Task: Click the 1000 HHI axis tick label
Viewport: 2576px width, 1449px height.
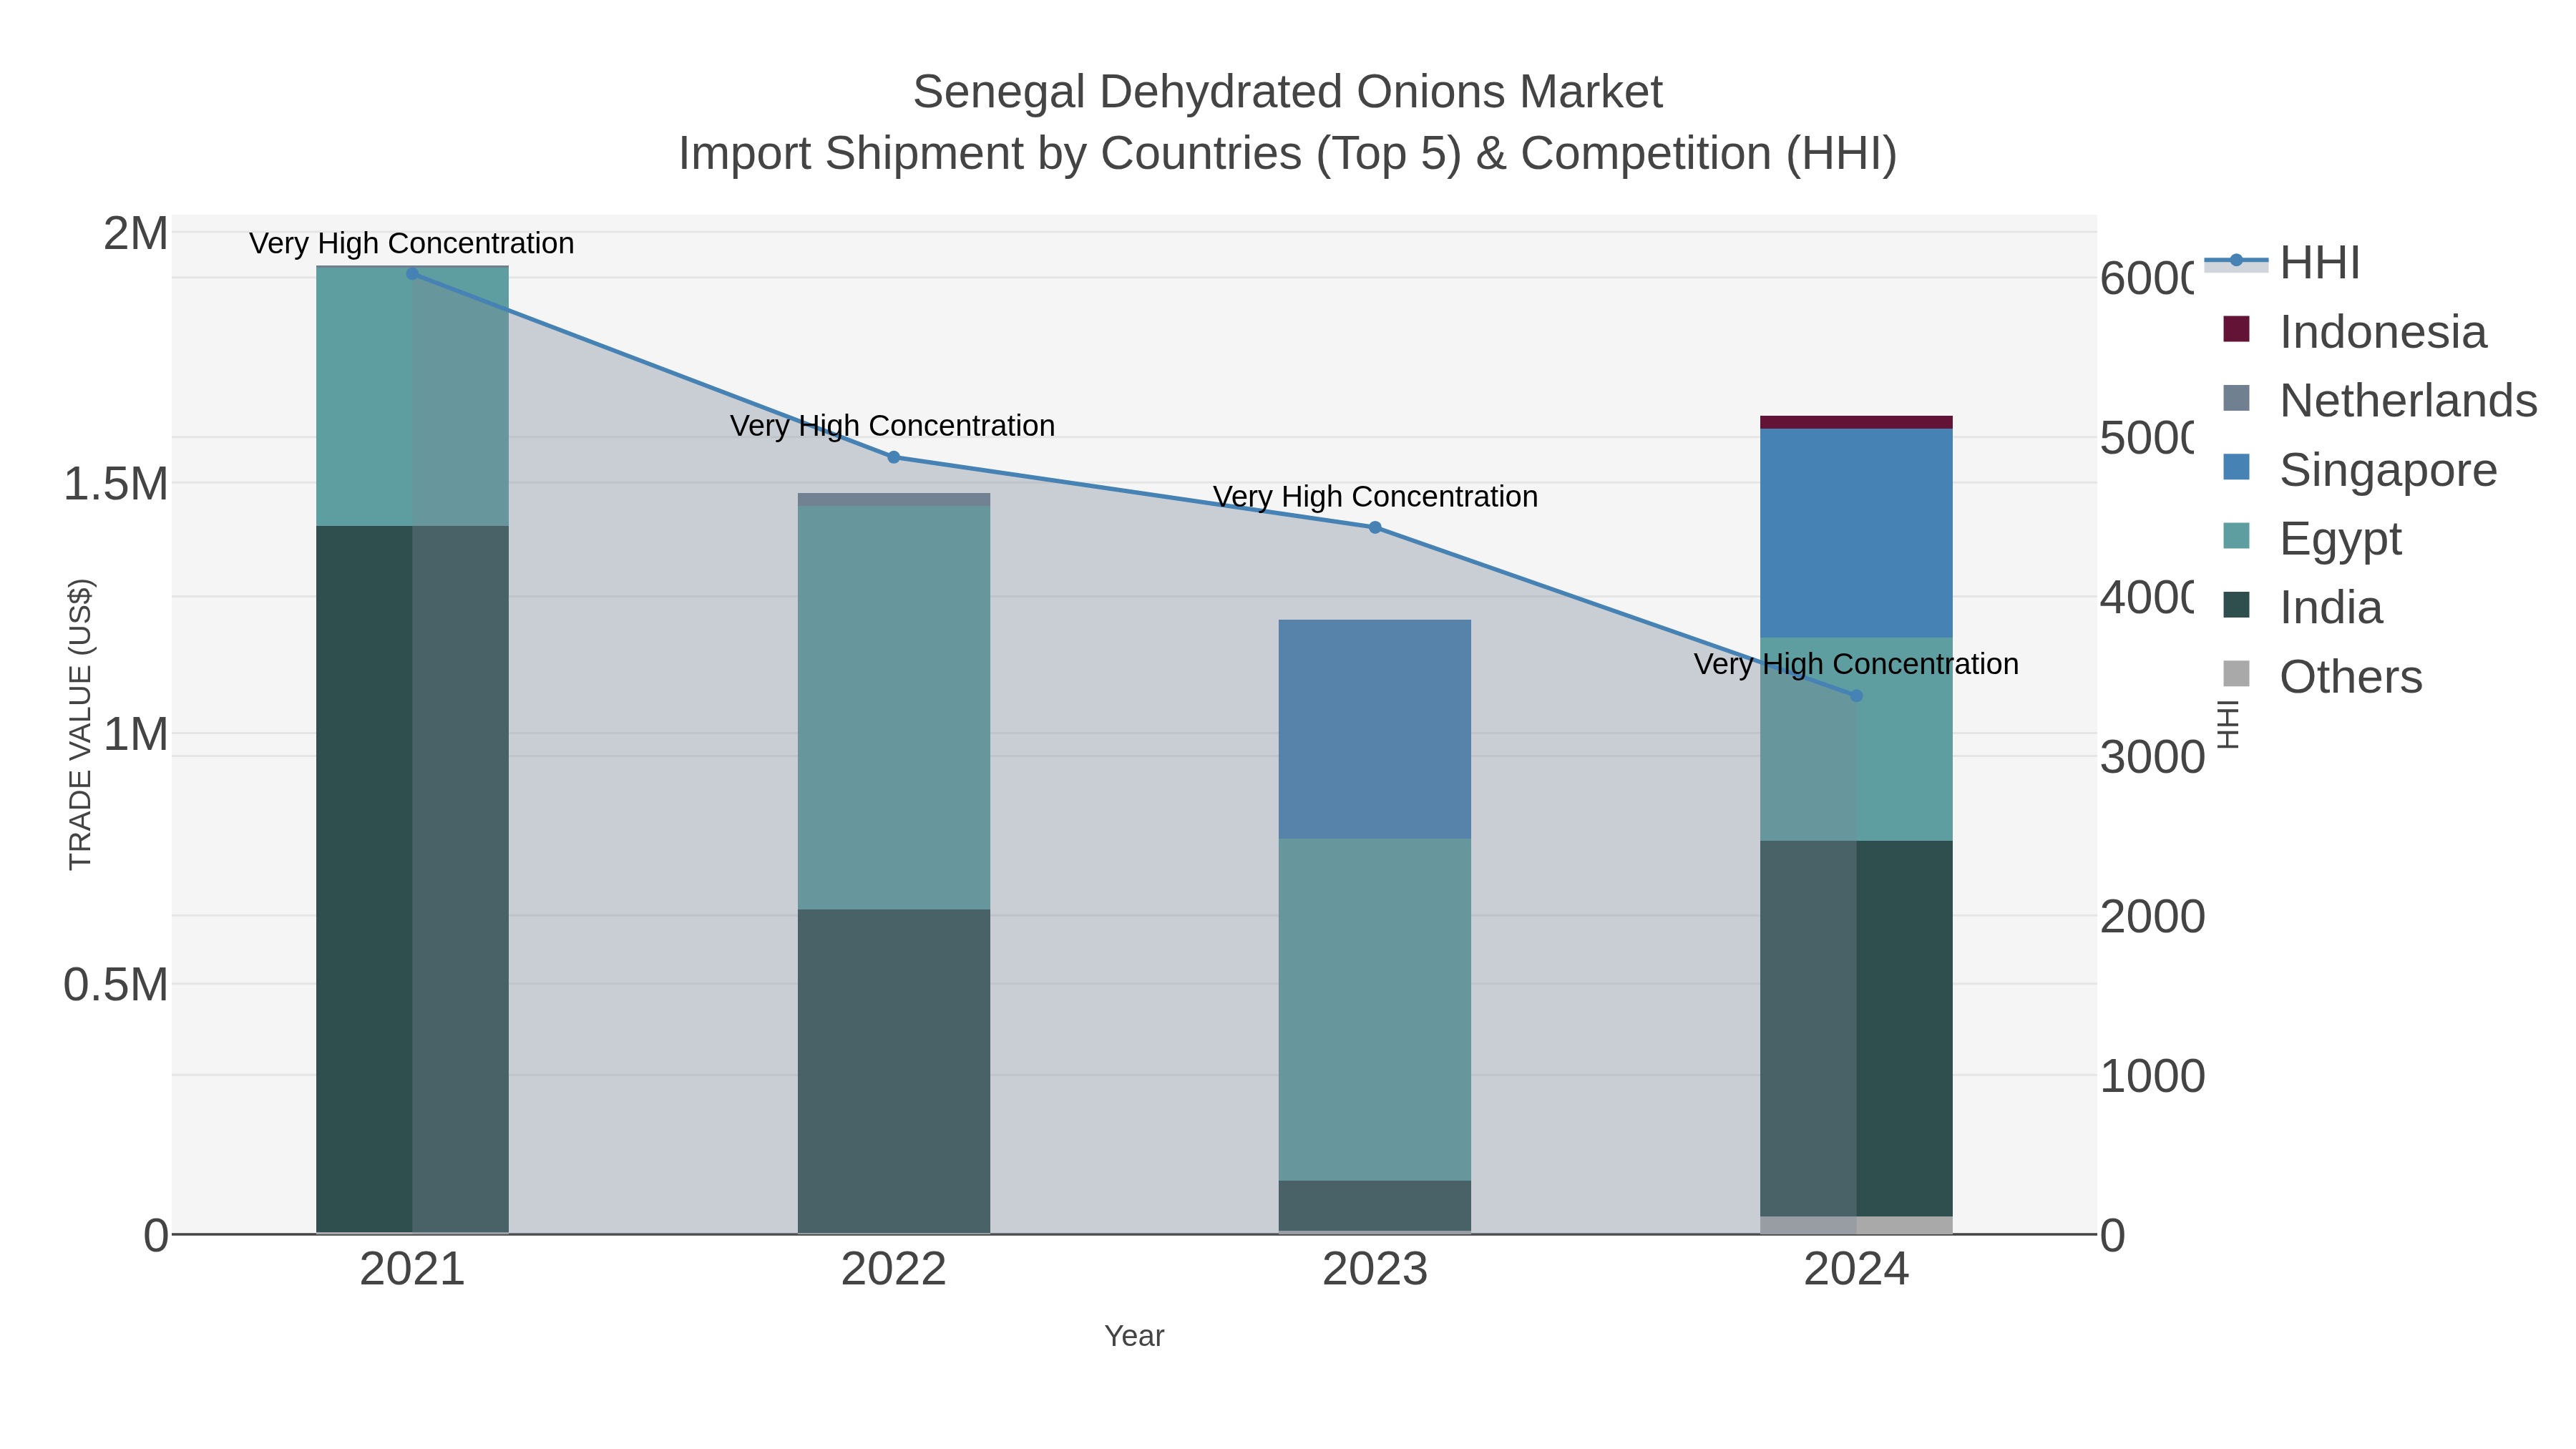Action: (x=2152, y=1077)
